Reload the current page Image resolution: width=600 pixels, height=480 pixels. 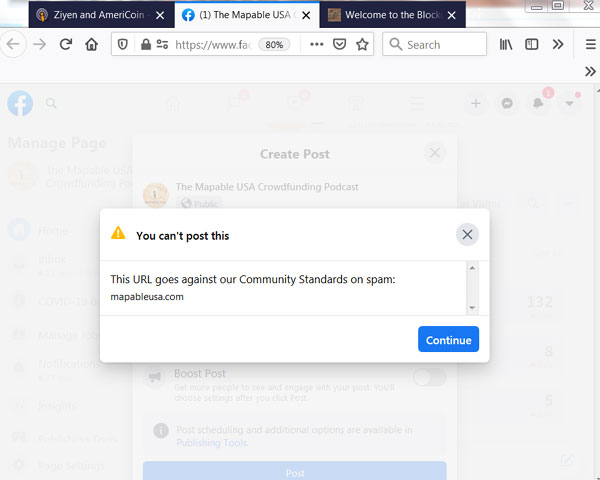pyautogui.click(x=66, y=44)
